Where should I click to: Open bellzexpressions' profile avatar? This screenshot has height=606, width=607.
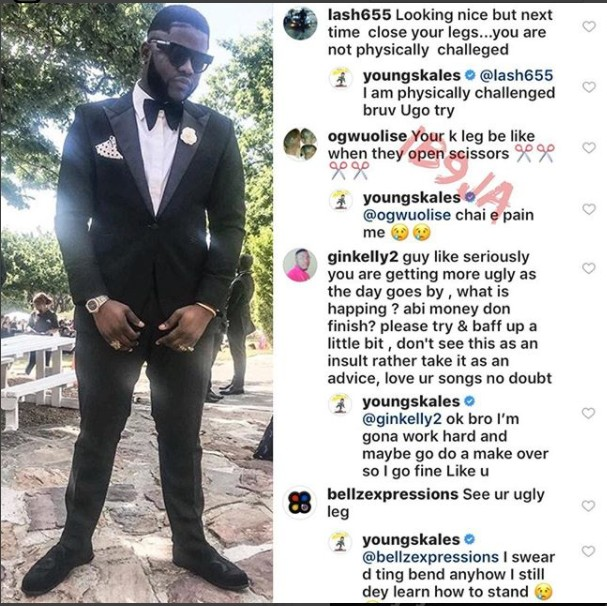tap(300, 502)
